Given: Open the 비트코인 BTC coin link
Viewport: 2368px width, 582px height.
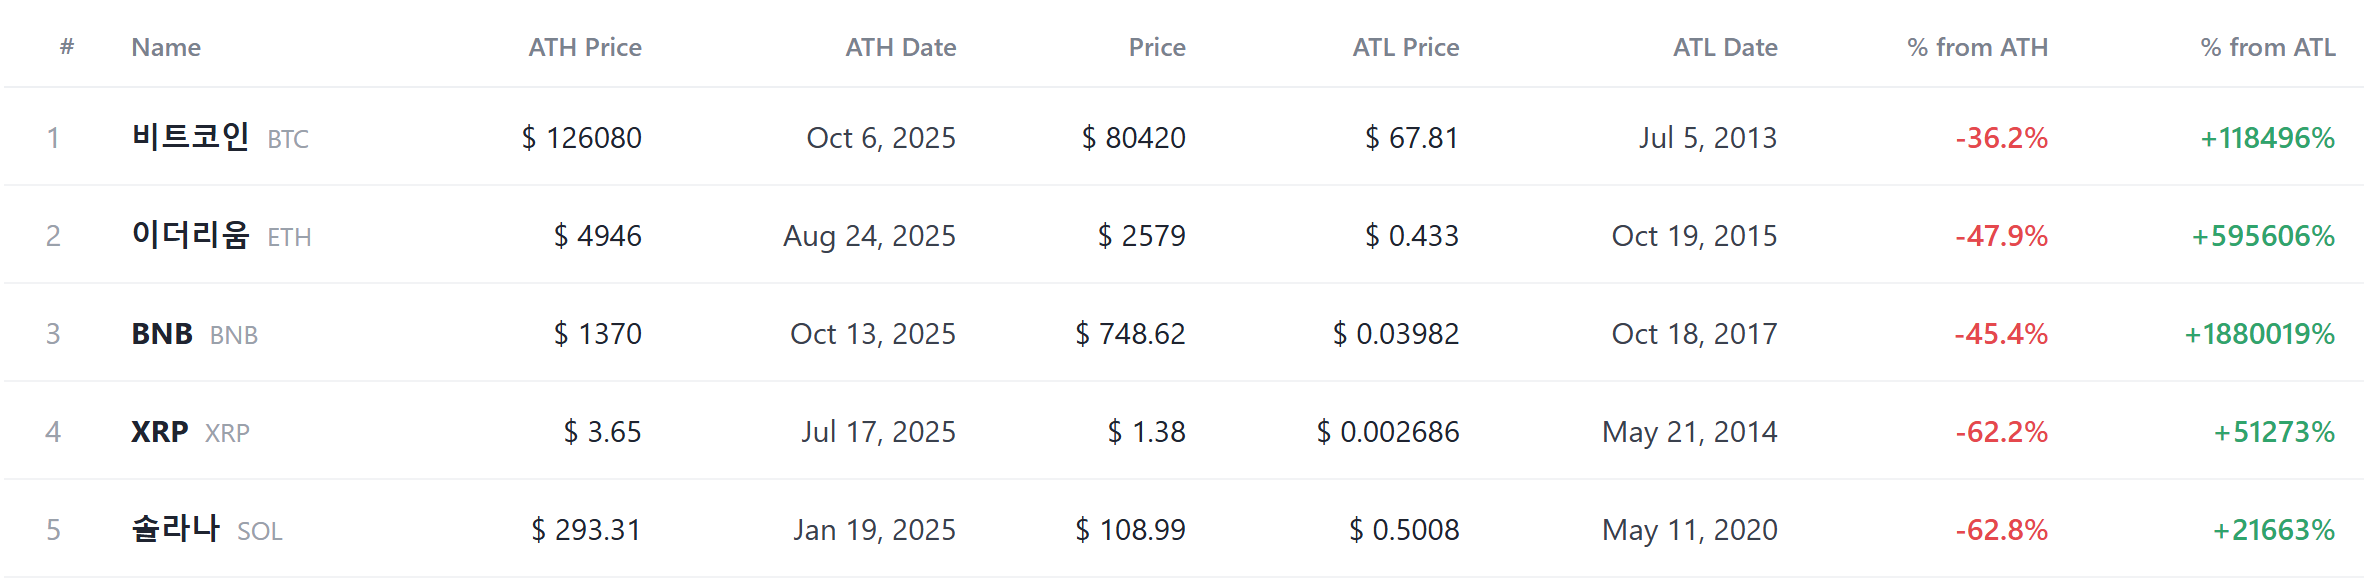Looking at the screenshot, I should pos(220,137).
